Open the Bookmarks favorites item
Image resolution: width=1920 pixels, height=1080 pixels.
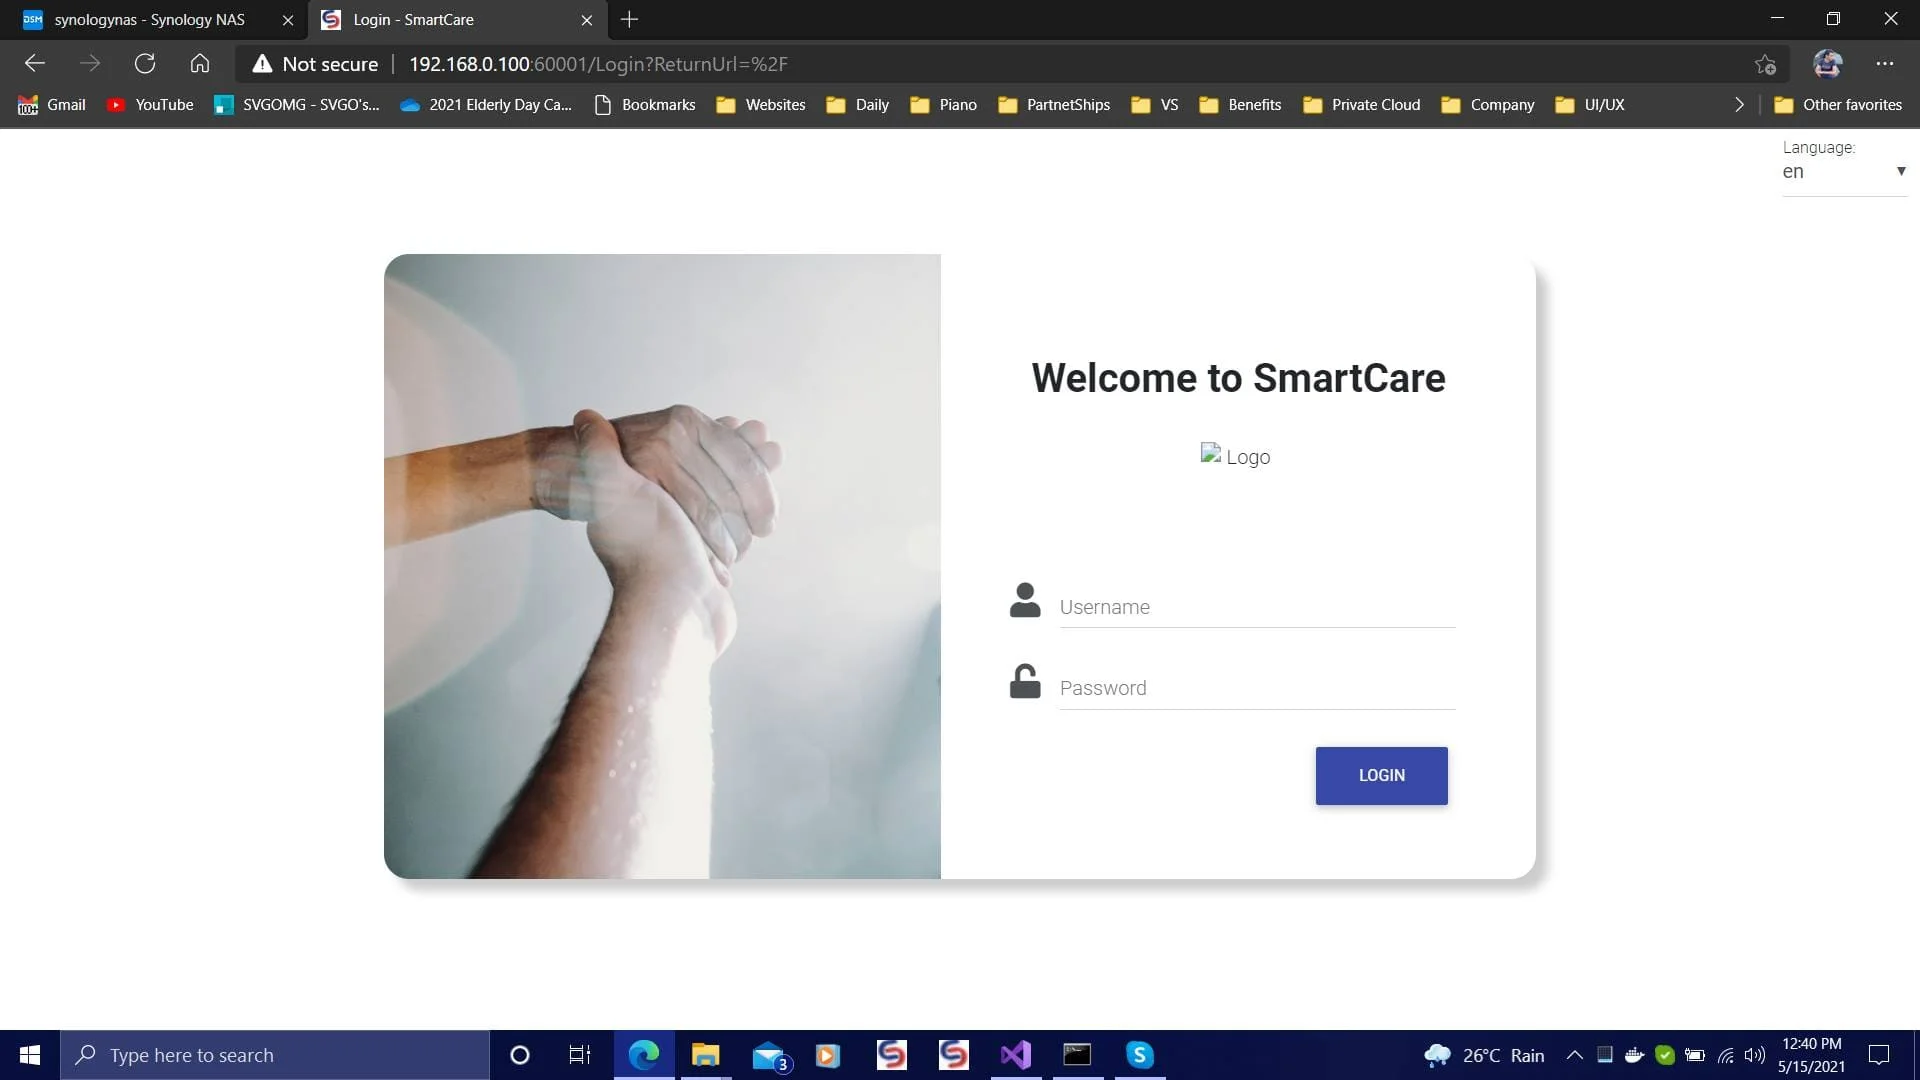pos(645,105)
